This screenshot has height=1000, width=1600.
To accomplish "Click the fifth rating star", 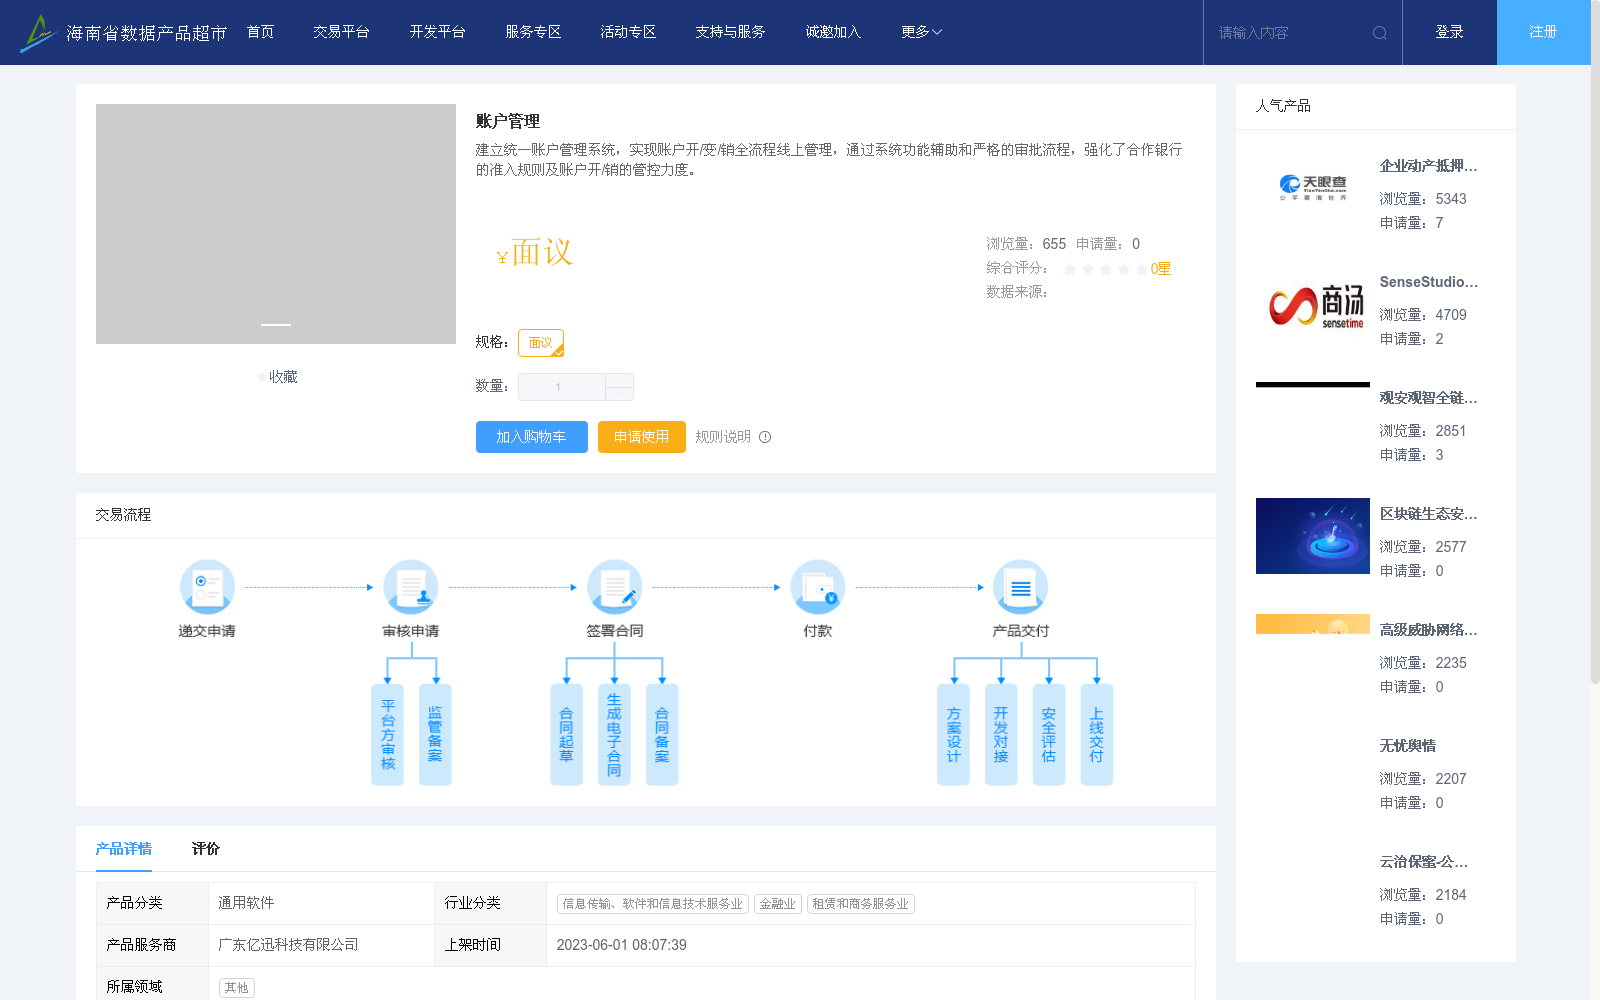I will pos(1142,269).
